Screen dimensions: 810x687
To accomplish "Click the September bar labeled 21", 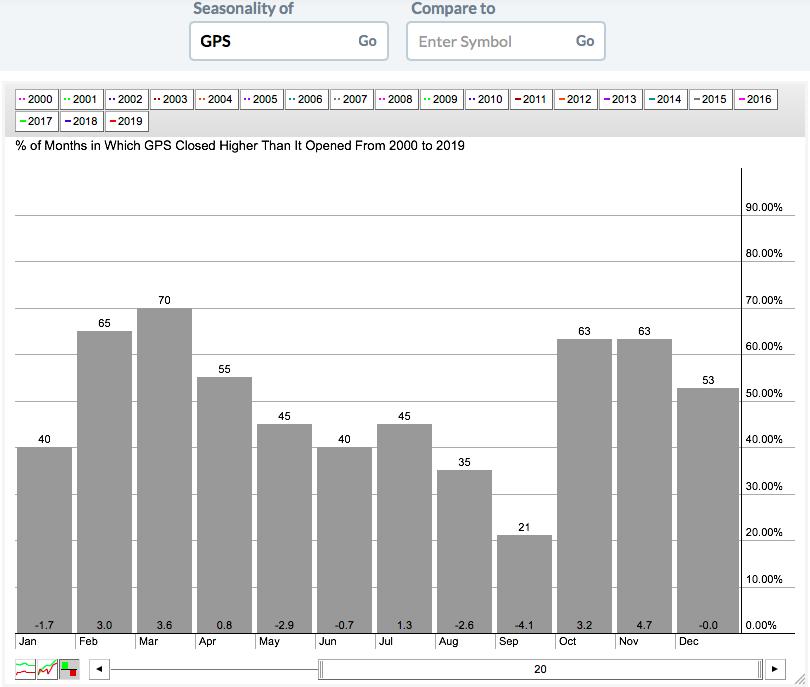I will 524,584.
